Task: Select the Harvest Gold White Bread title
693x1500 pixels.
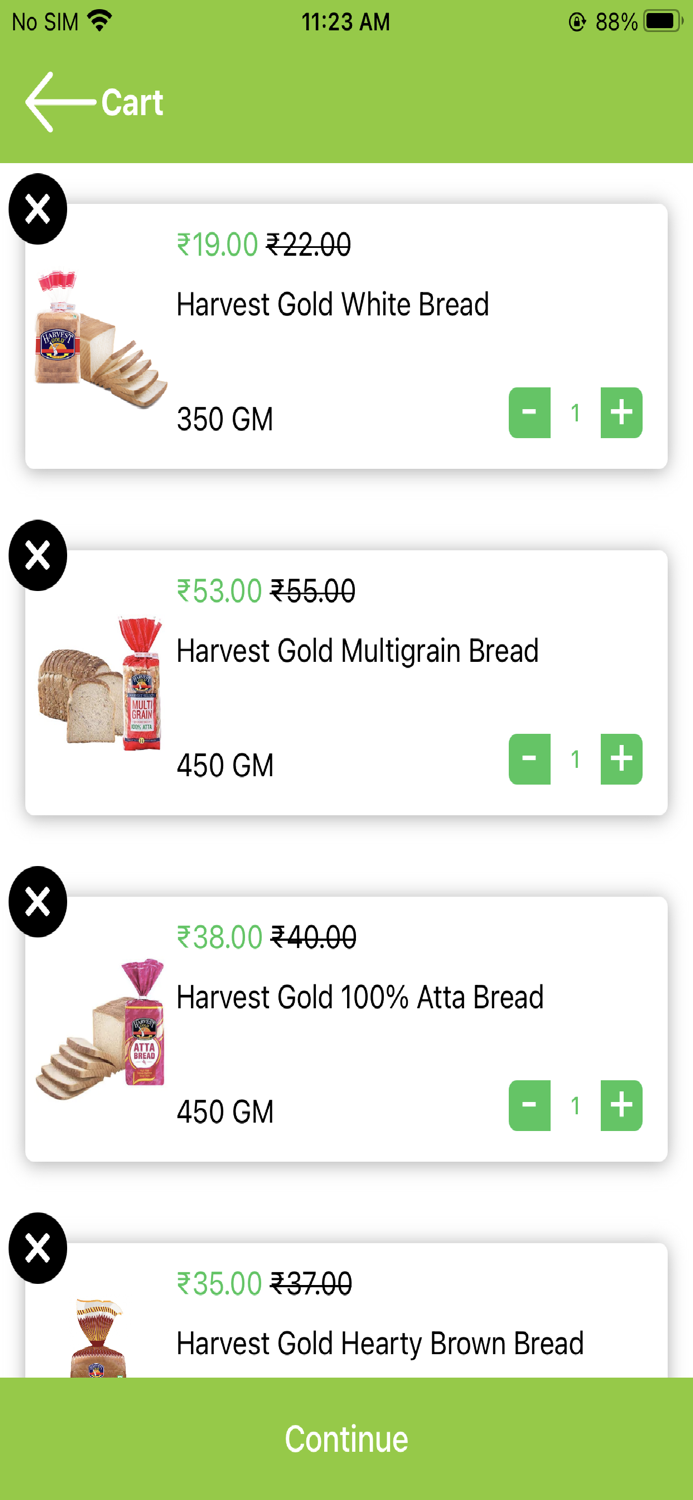Action: pos(332,304)
